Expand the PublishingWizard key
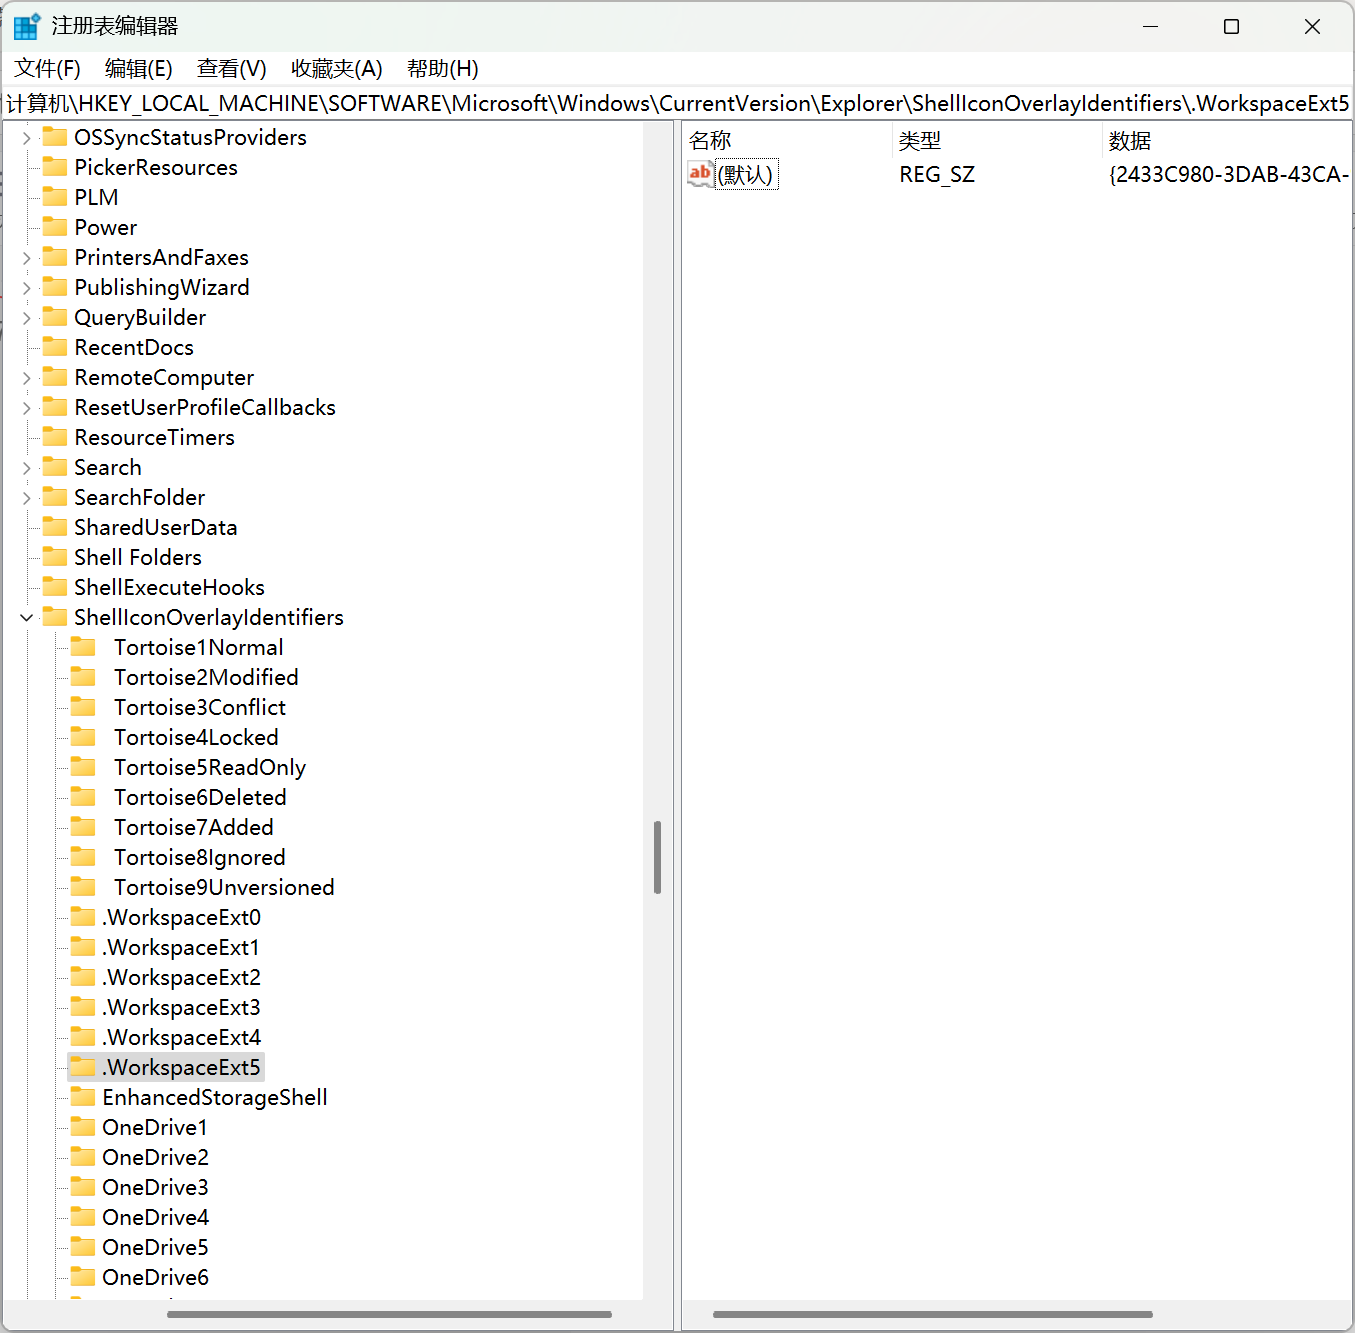The width and height of the screenshot is (1355, 1333). pos(27,288)
